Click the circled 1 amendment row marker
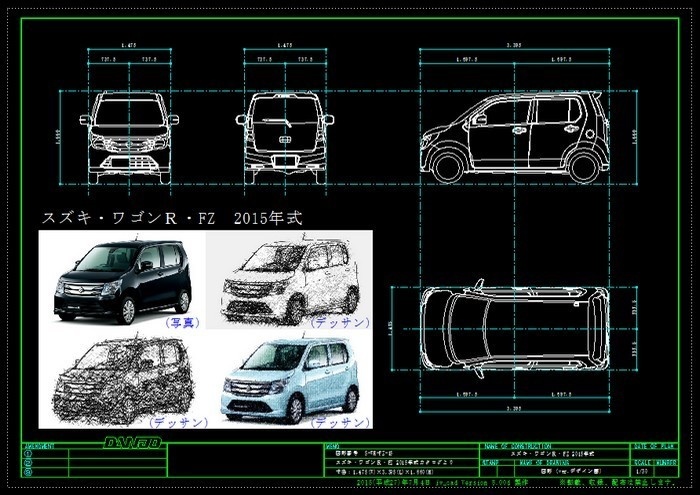 28,453
